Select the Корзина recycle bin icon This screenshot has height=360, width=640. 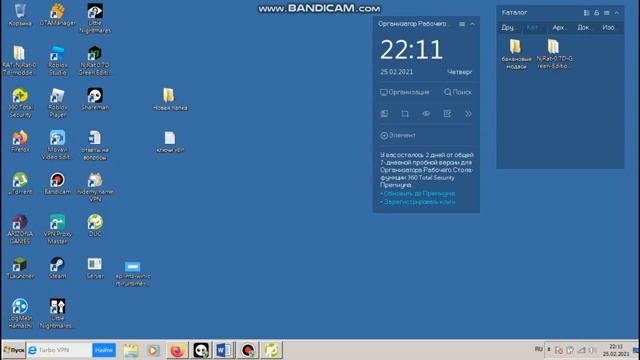pyautogui.click(x=20, y=15)
